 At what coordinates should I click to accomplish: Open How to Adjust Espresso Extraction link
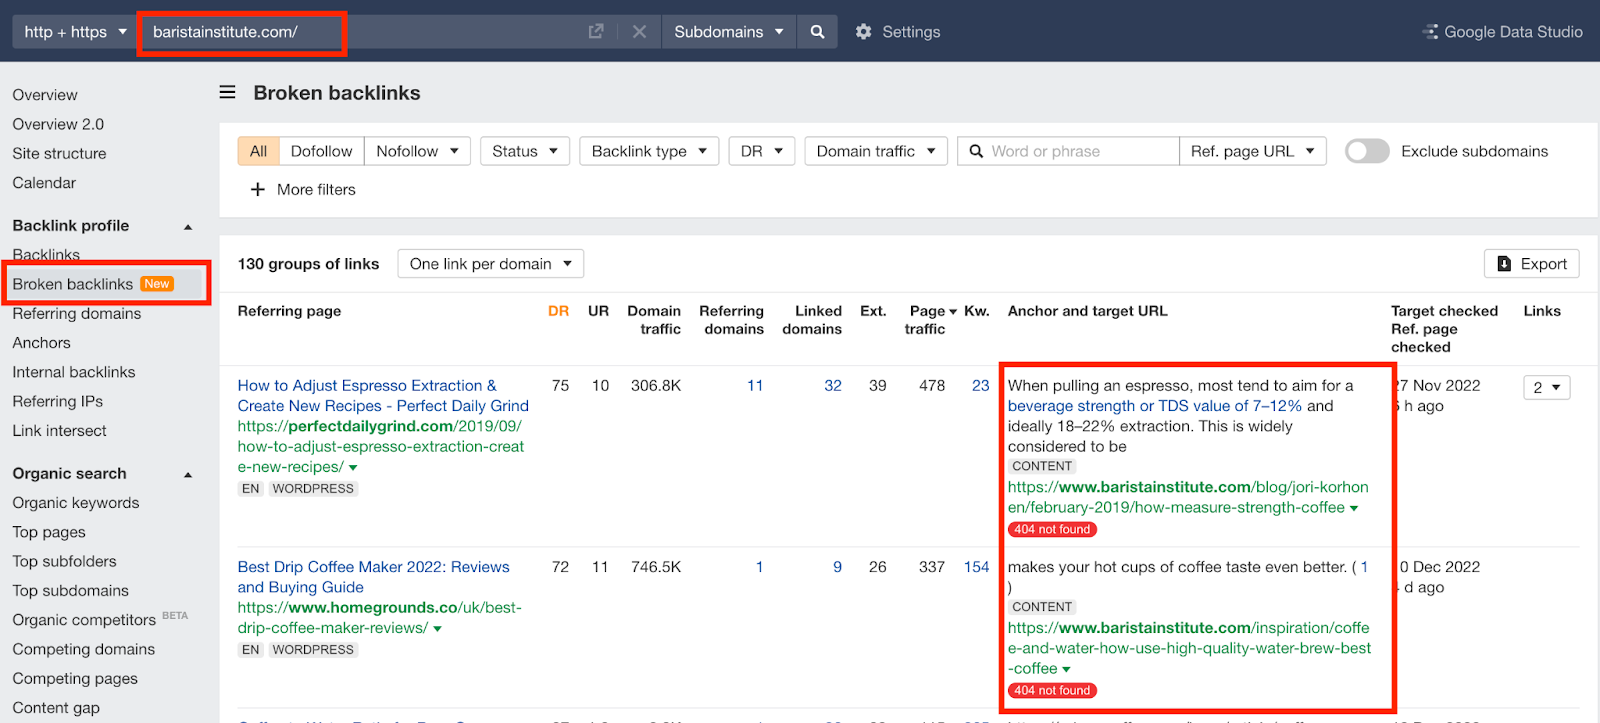(383, 396)
